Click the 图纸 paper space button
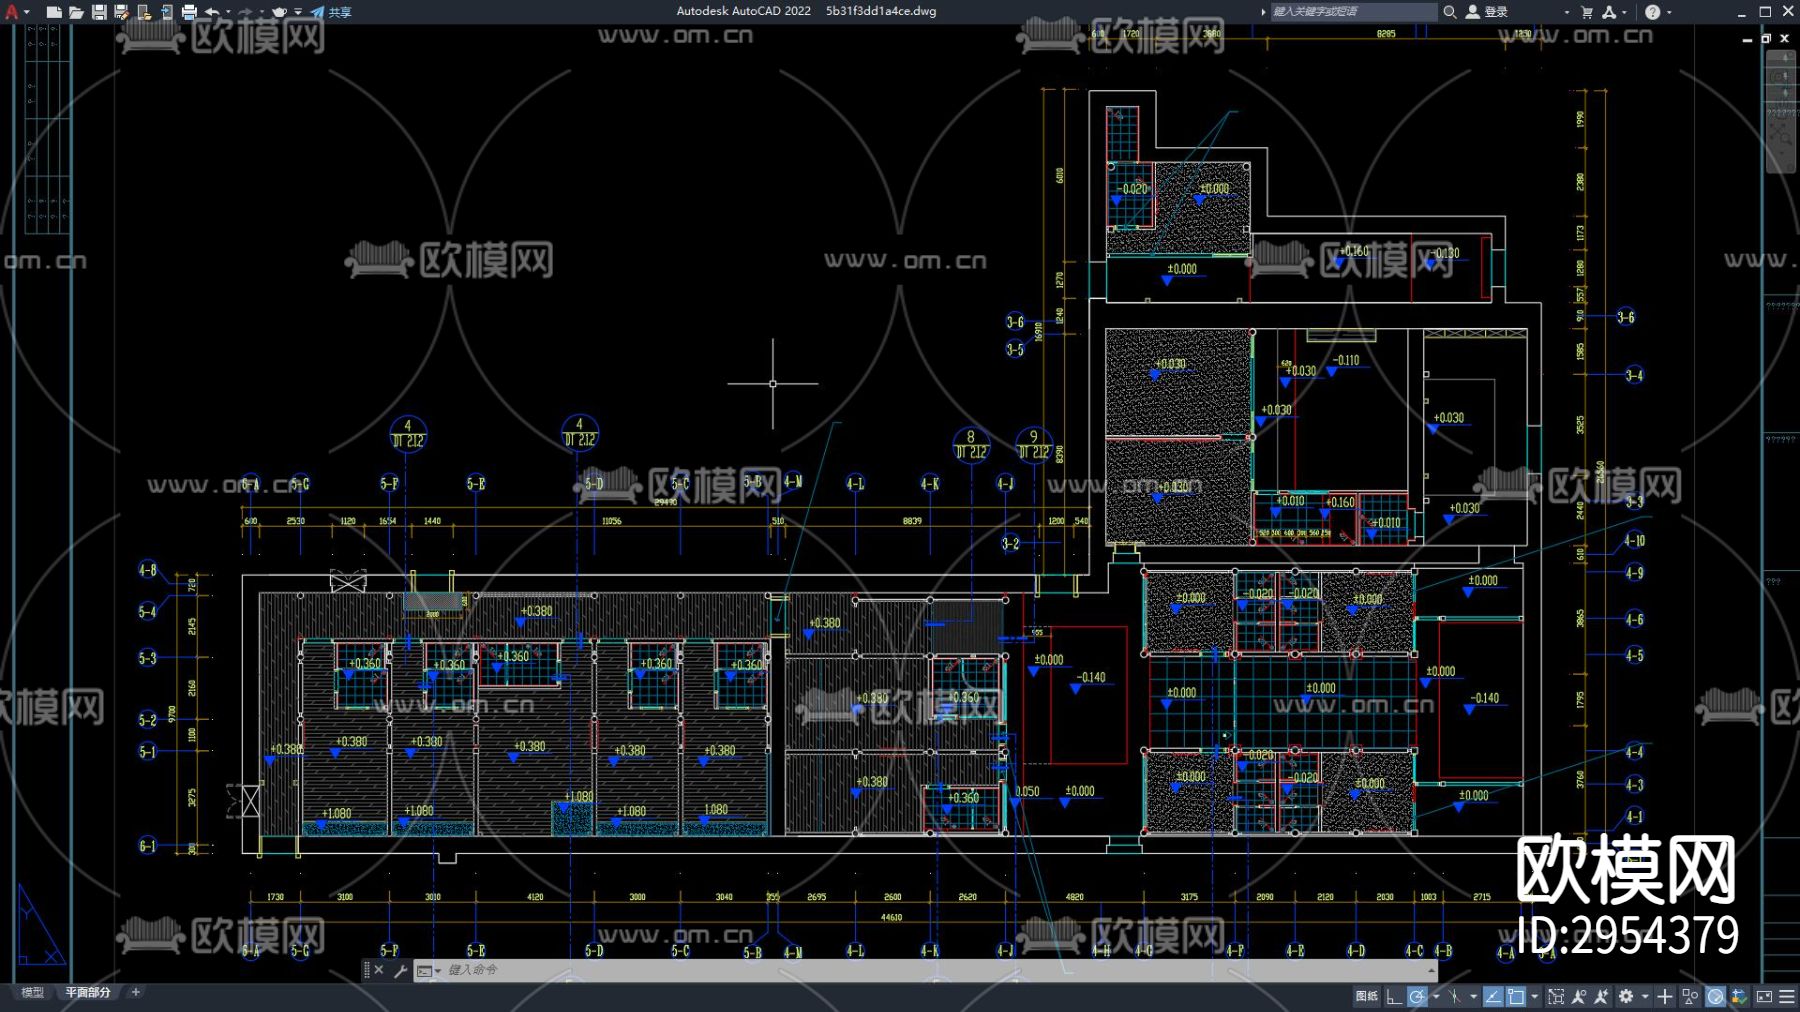Viewport: 1800px width, 1012px height. point(1367,996)
